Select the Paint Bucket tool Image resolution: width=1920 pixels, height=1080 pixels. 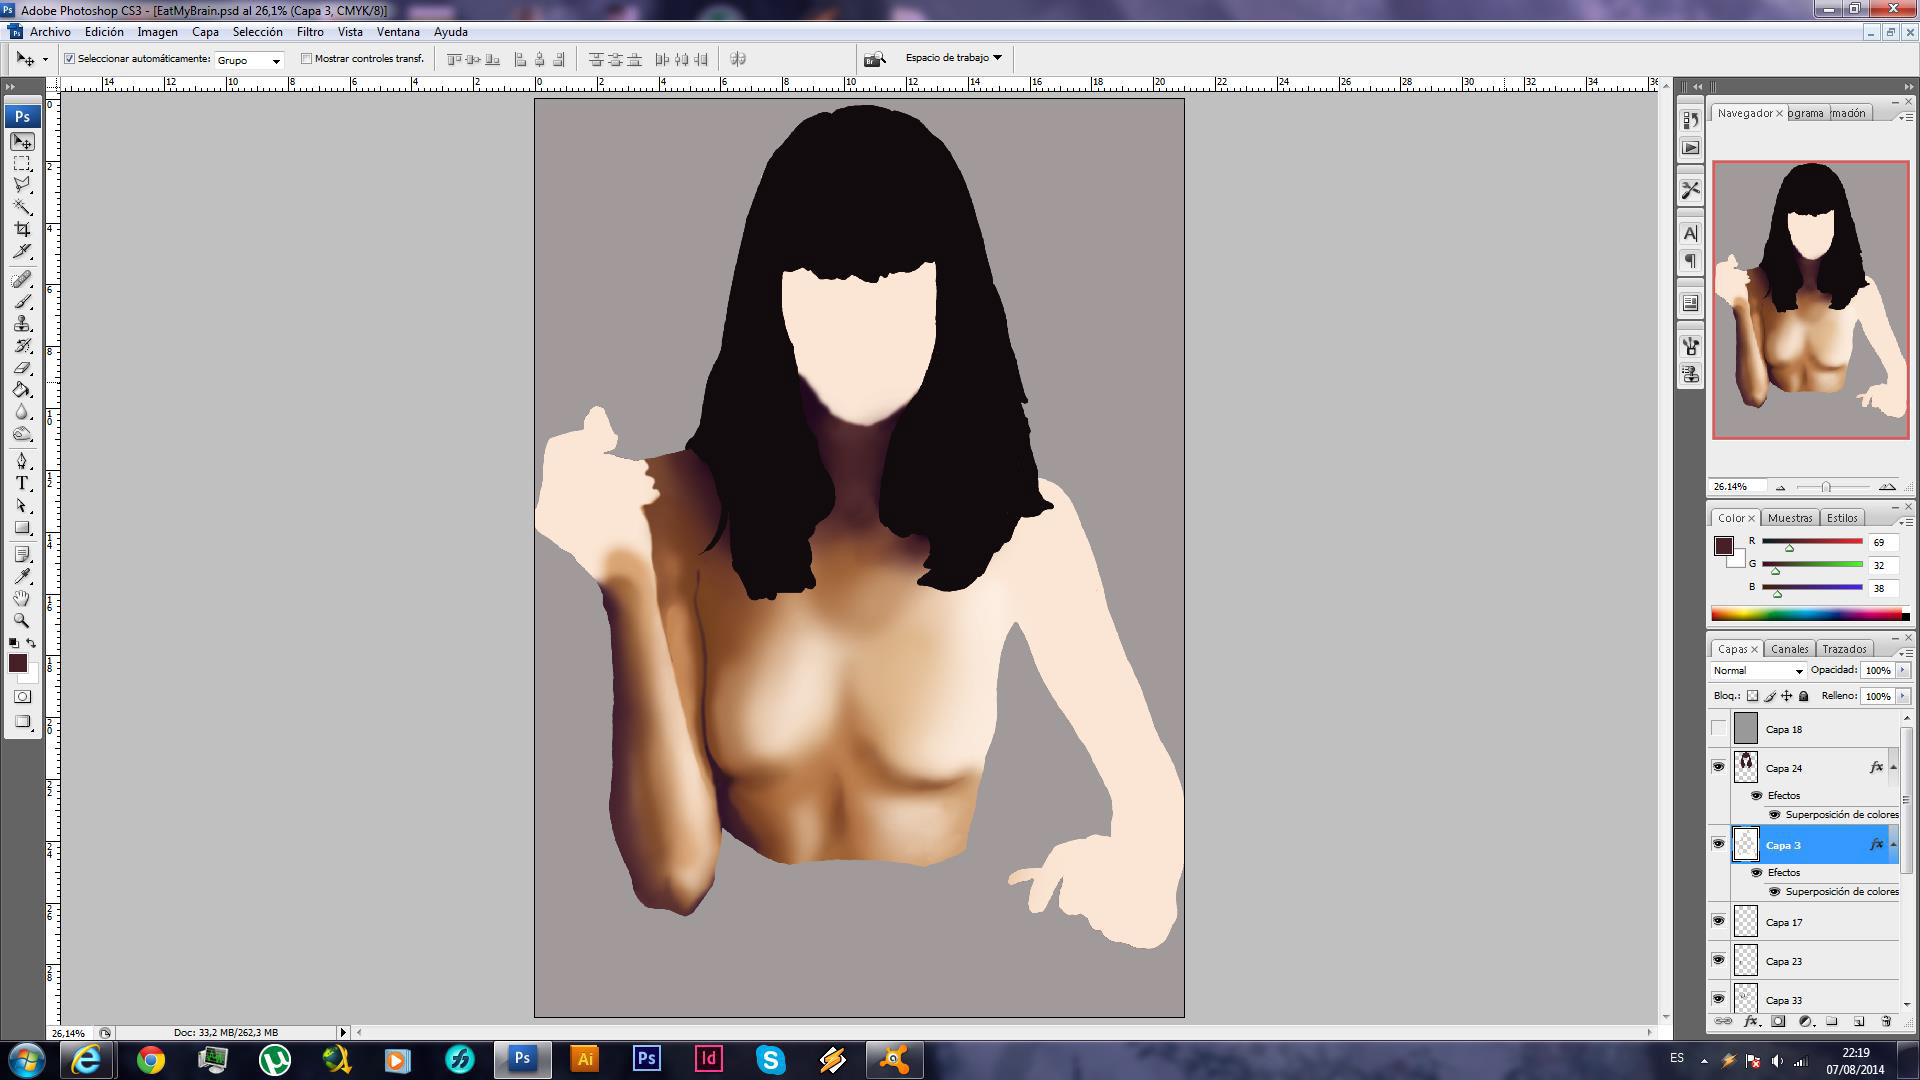[22, 390]
